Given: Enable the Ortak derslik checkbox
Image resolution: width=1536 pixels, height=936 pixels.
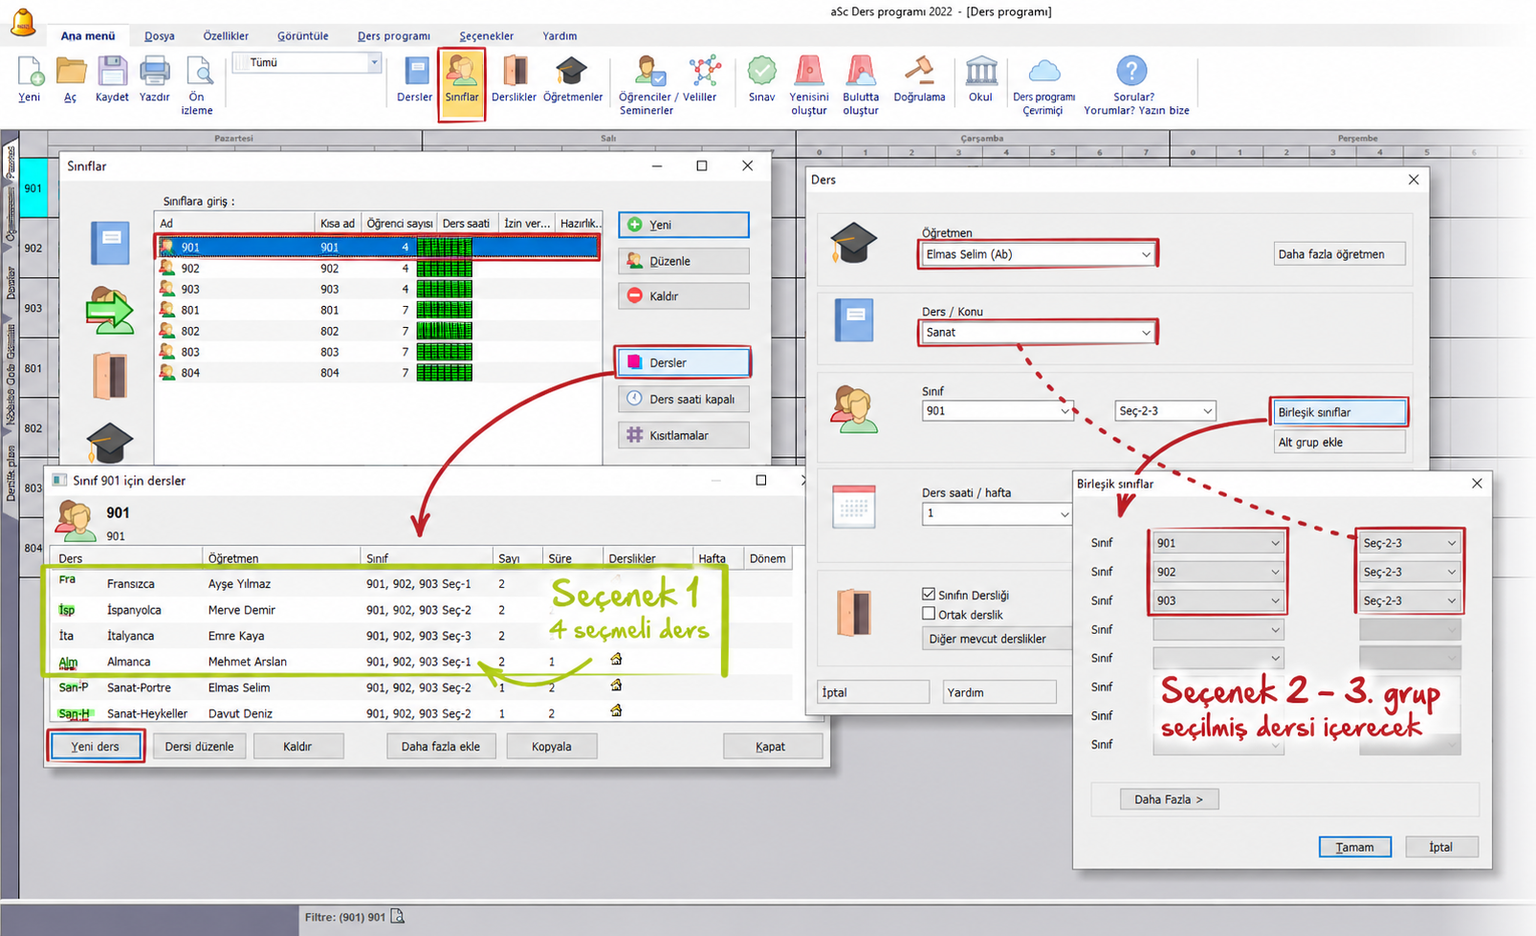Looking at the screenshot, I should 929,614.
